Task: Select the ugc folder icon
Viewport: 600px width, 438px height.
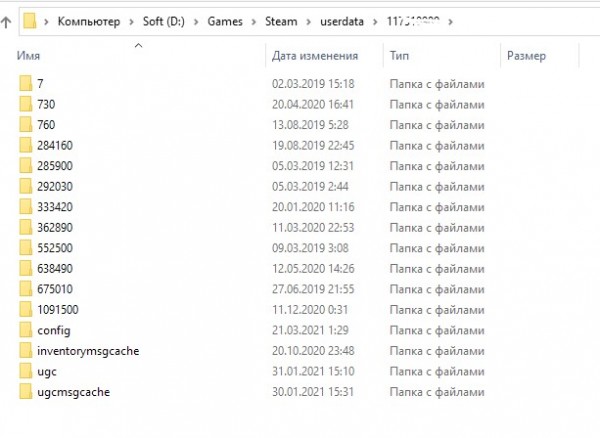Action: 26,371
